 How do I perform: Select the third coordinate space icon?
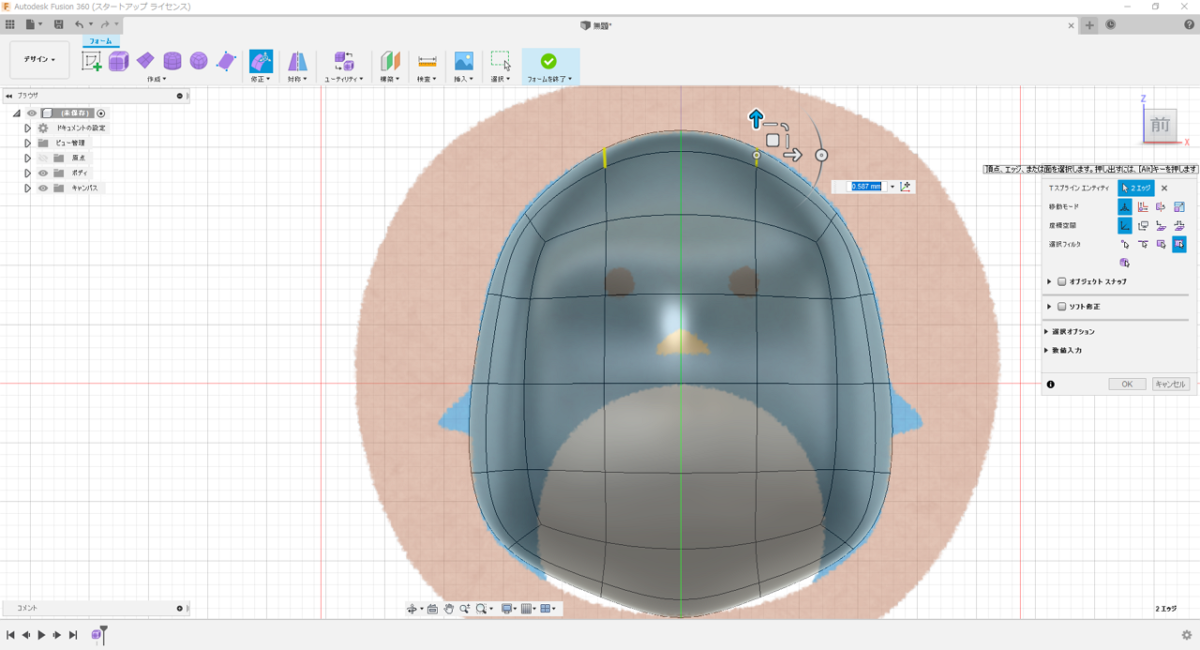1161,225
